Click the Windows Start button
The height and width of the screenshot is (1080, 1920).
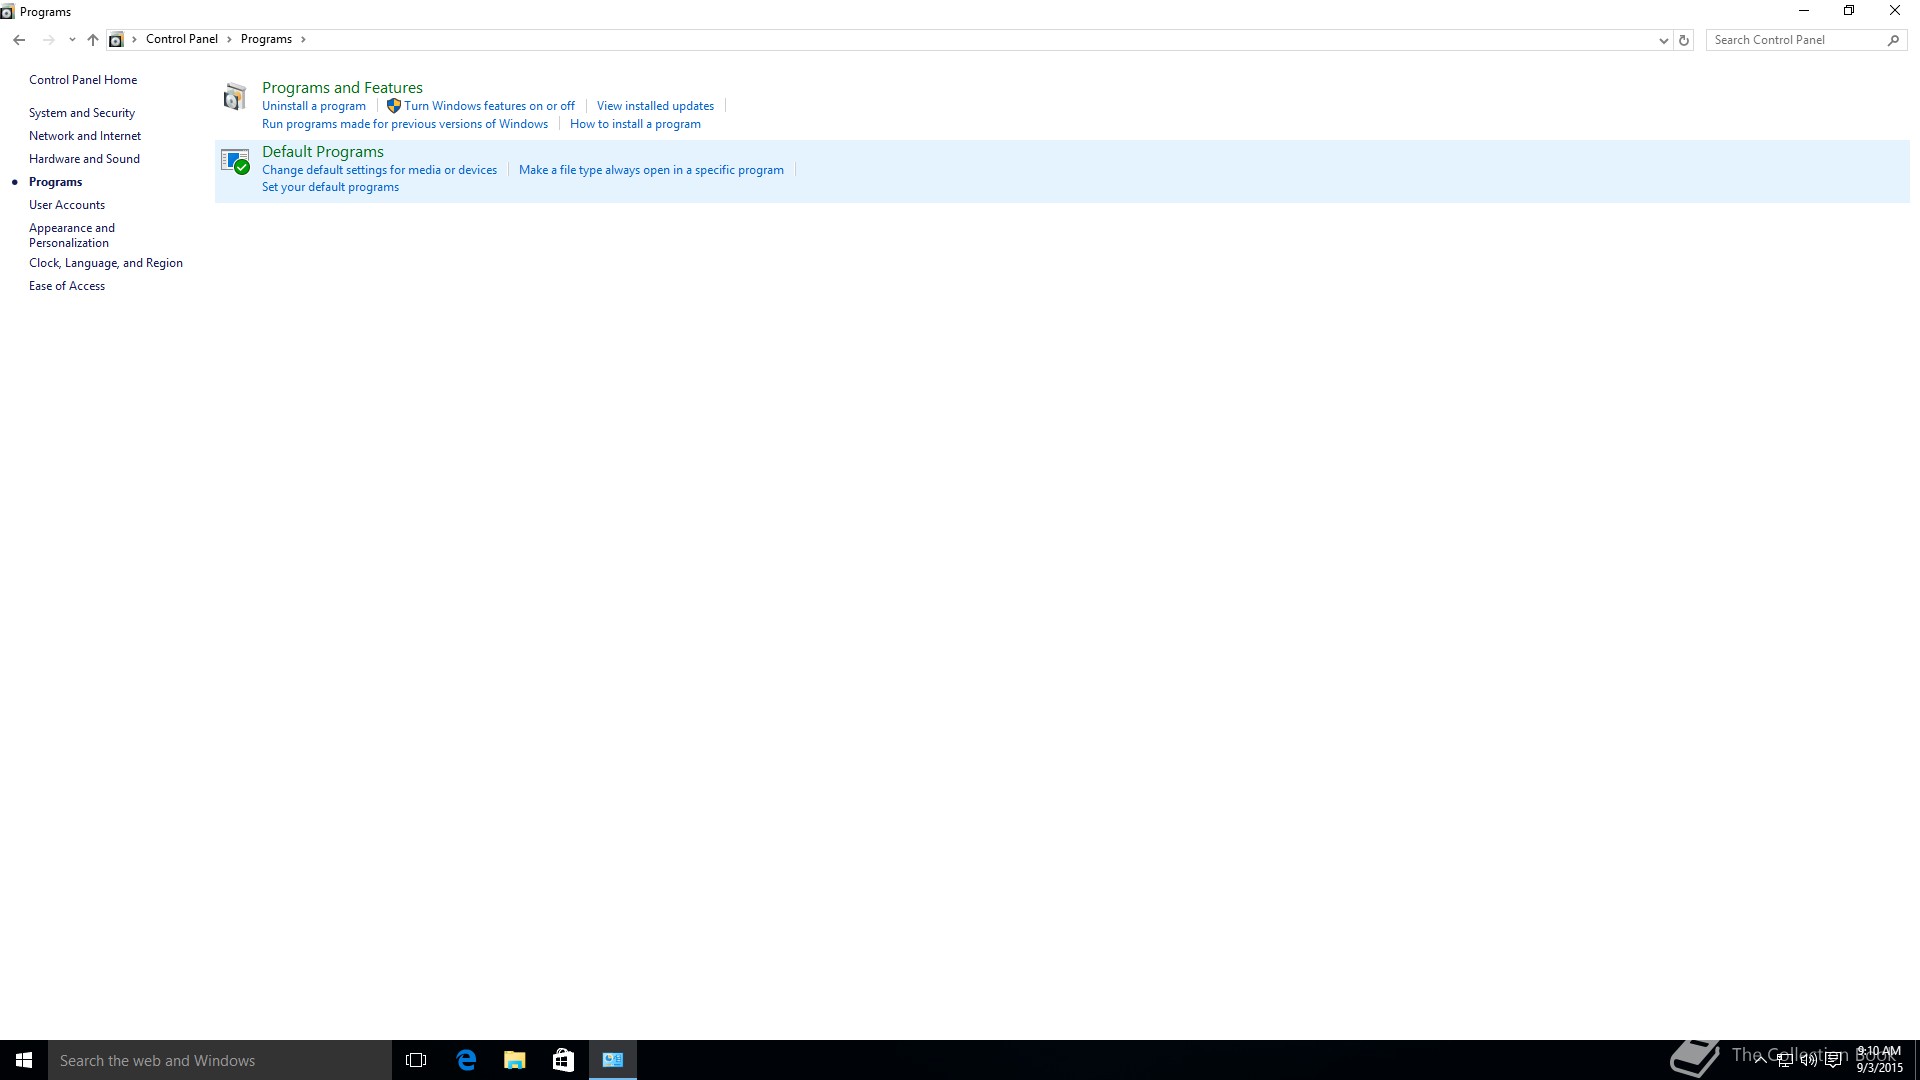pyautogui.click(x=24, y=1060)
